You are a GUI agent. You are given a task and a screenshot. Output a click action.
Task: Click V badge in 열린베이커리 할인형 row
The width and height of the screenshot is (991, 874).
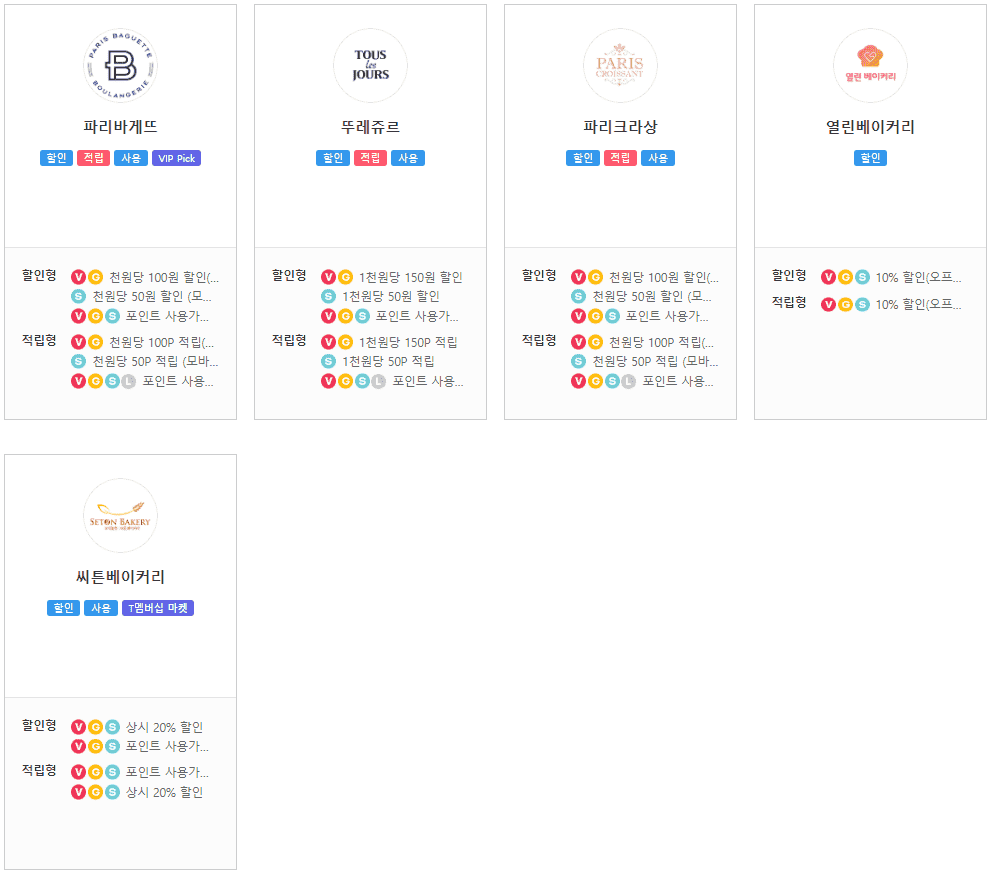coord(829,277)
